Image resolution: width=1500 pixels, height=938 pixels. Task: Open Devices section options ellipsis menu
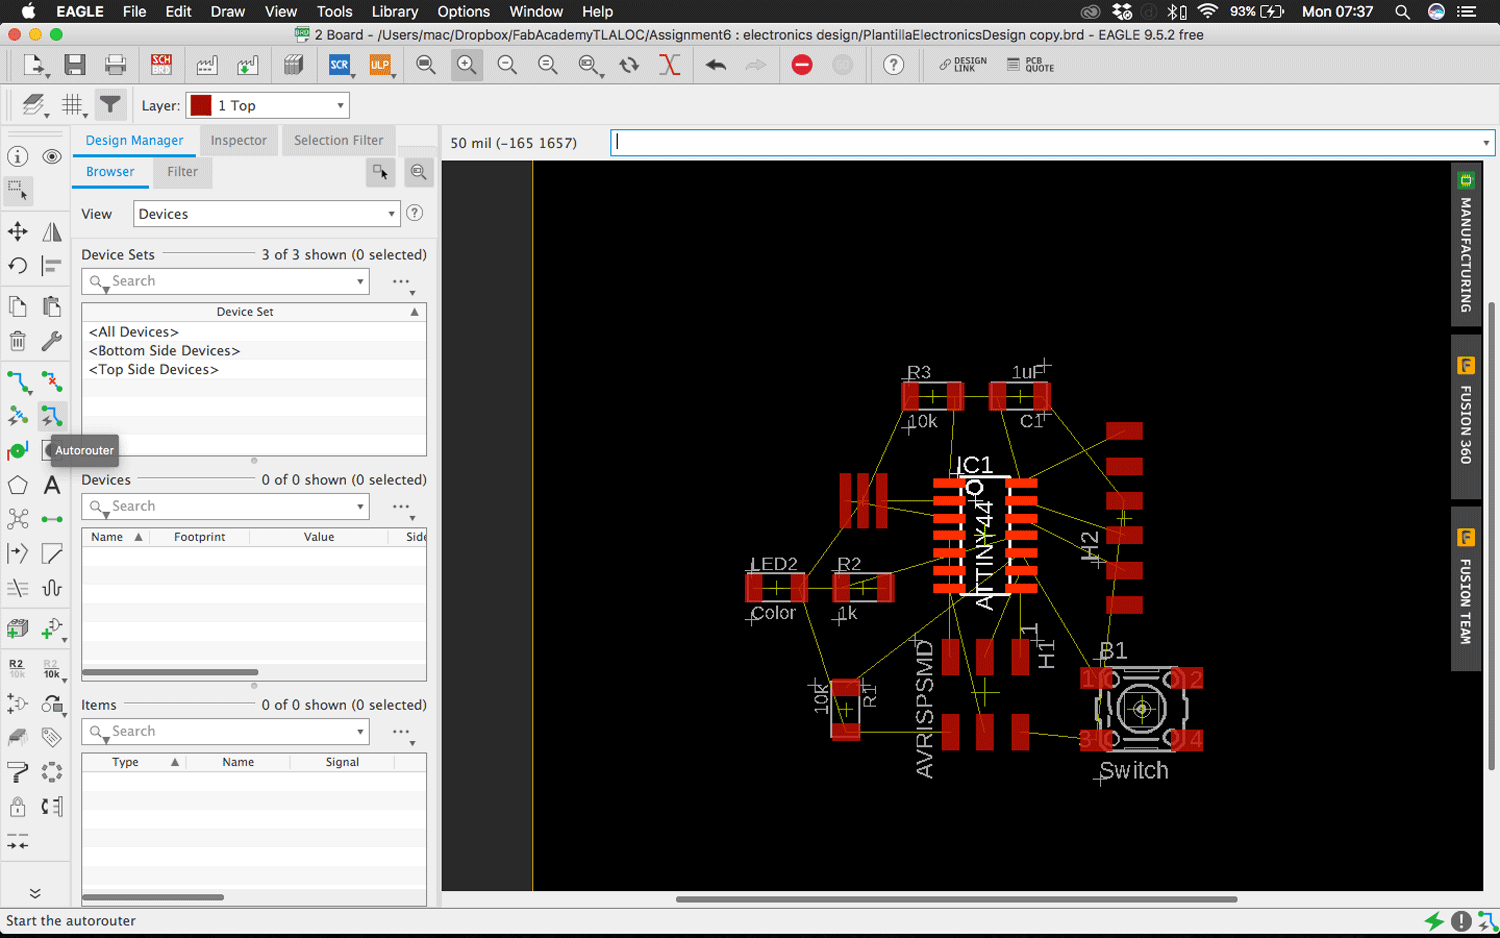pyautogui.click(x=402, y=507)
